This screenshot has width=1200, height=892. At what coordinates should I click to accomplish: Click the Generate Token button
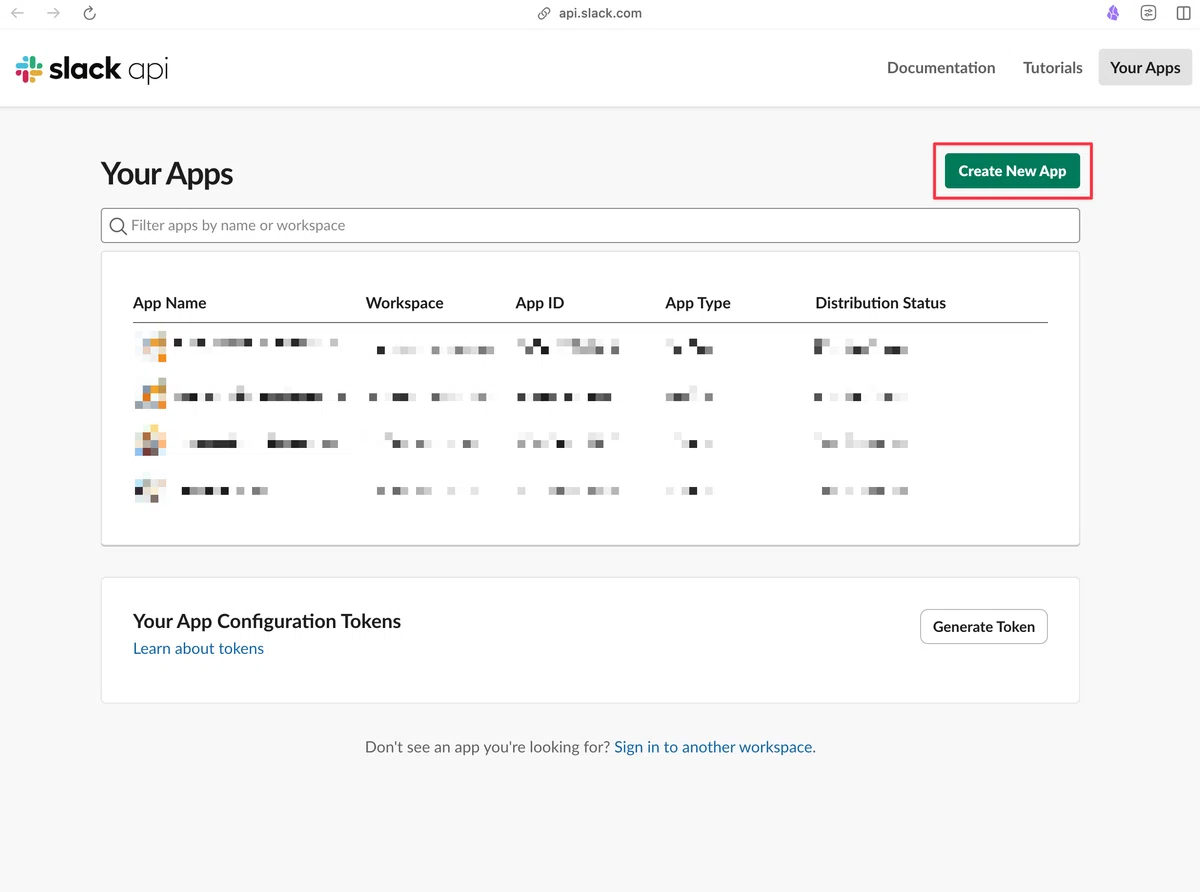click(x=984, y=627)
